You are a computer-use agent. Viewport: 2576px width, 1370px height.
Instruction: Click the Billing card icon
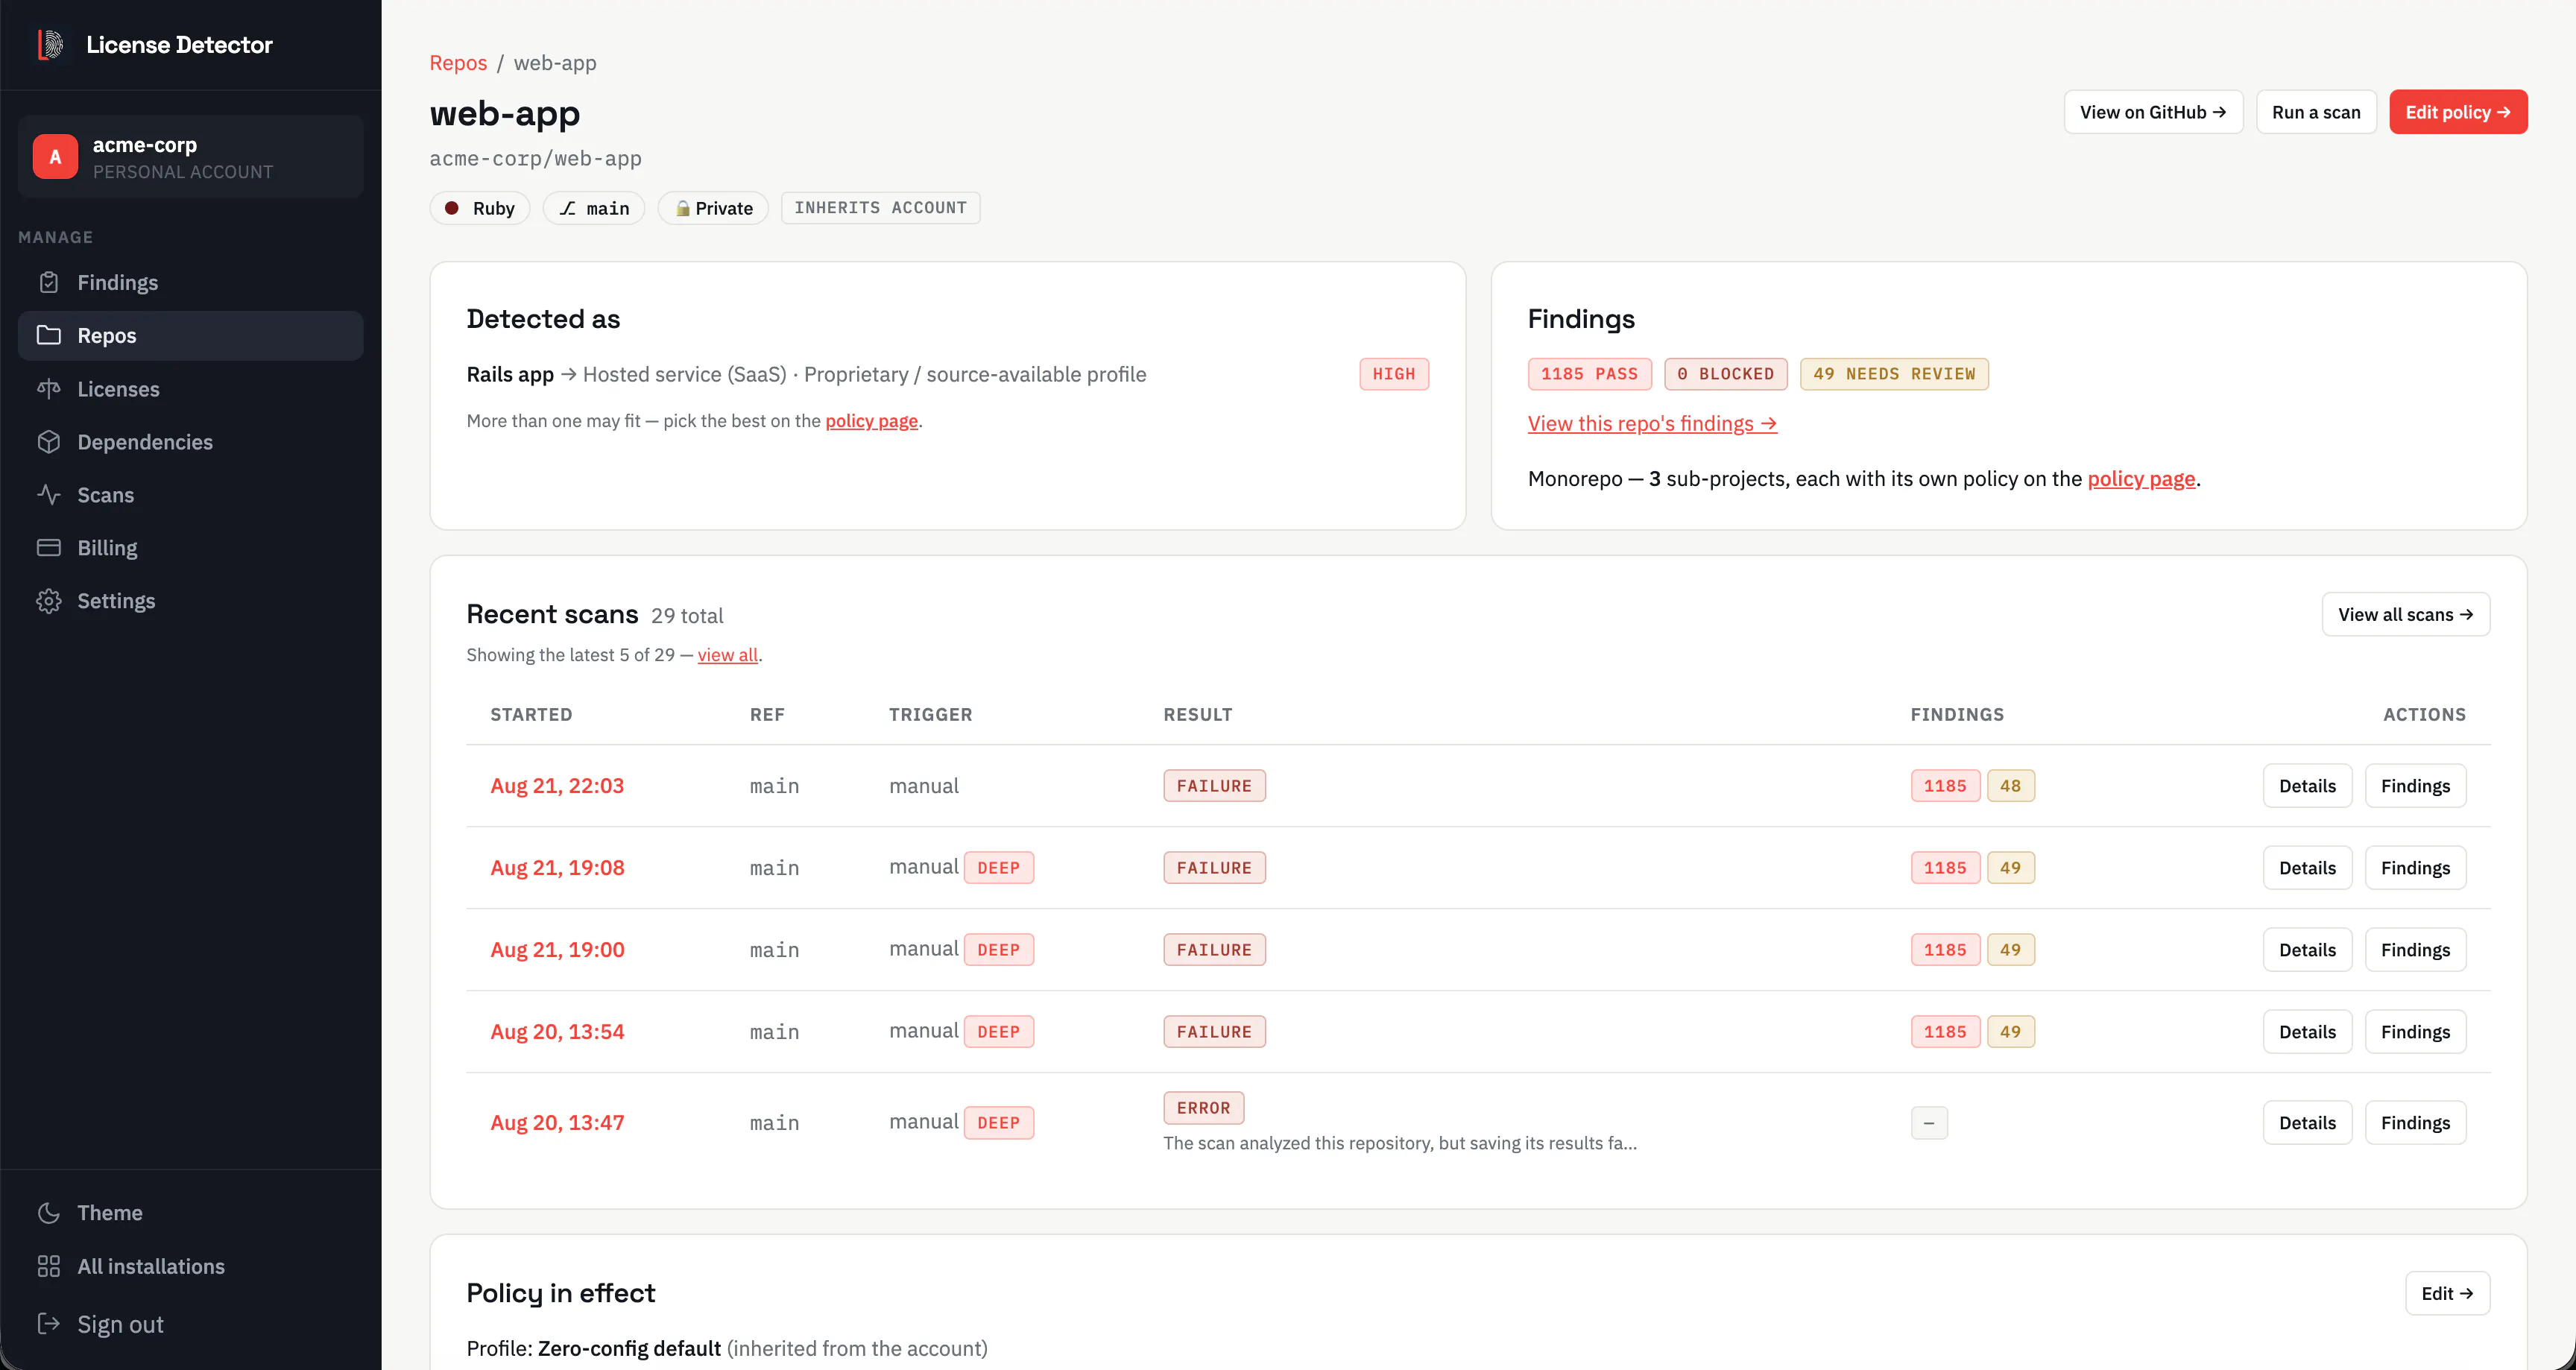tap(49, 547)
